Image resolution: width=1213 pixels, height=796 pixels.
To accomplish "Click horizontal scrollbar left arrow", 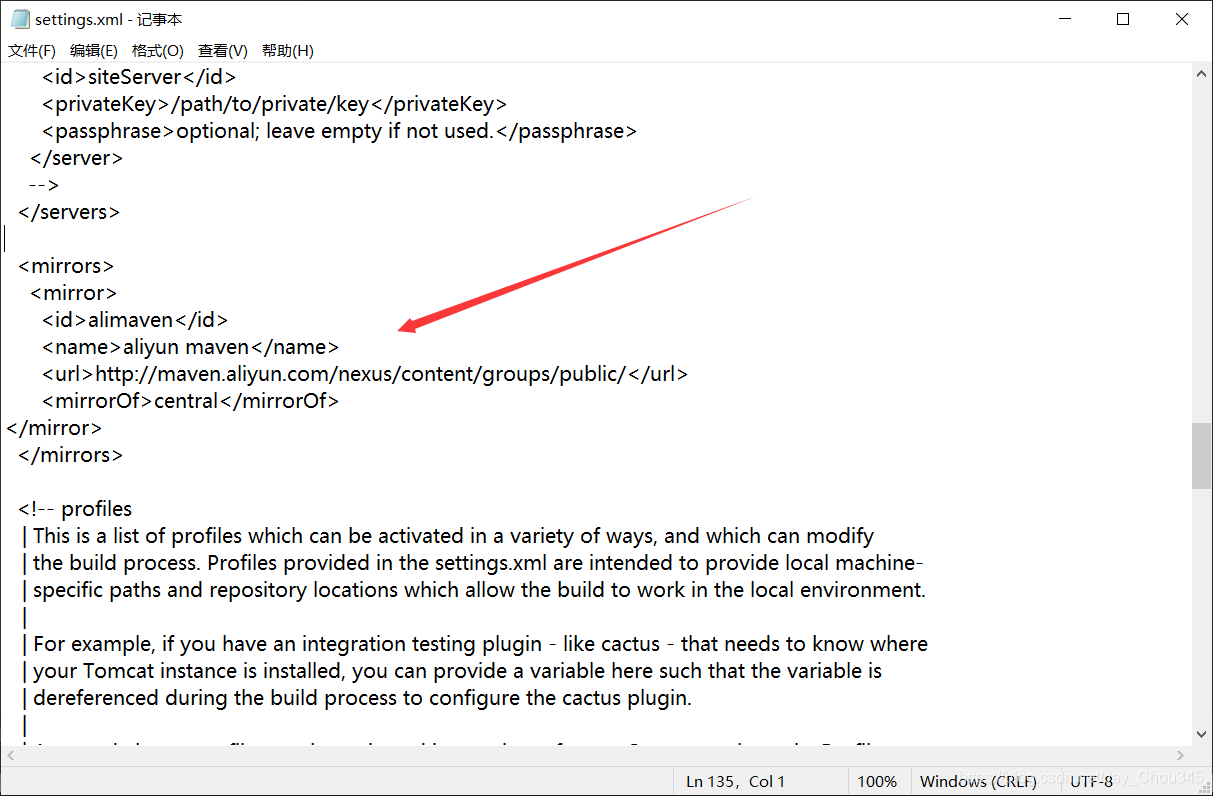I will point(10,757).
